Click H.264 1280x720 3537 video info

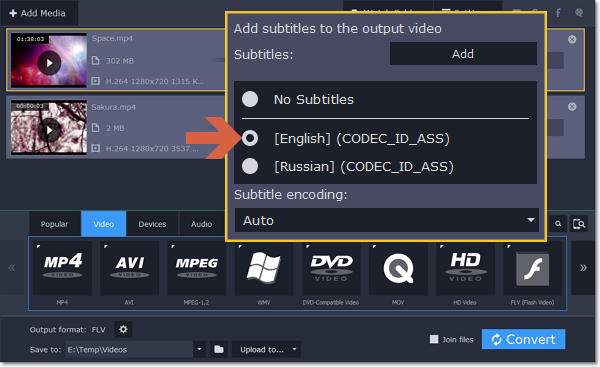click(x=152, y=148)
